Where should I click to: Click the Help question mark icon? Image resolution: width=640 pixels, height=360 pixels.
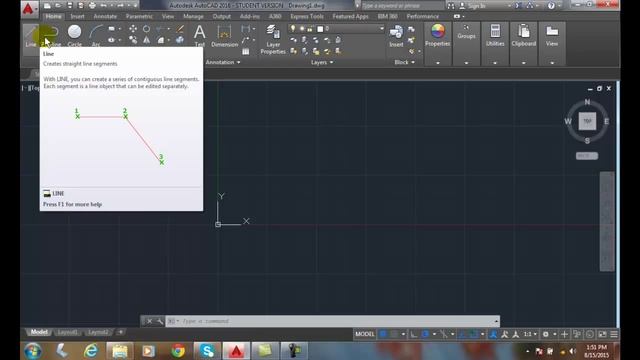(551, 6)
